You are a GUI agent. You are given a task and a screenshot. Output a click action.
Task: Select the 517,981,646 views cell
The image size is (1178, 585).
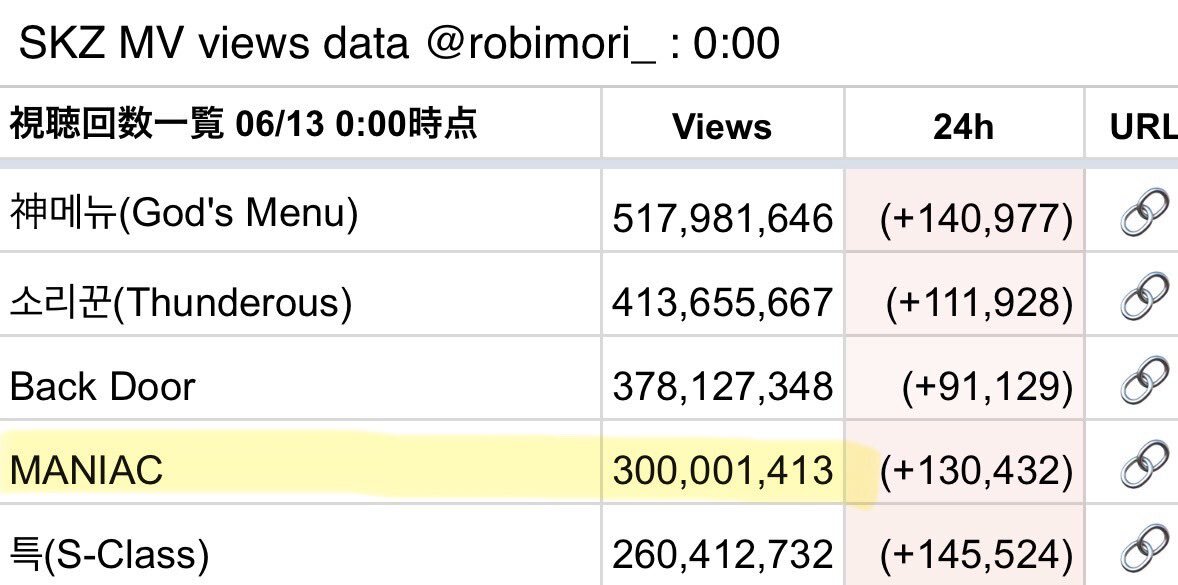(723, 210)
